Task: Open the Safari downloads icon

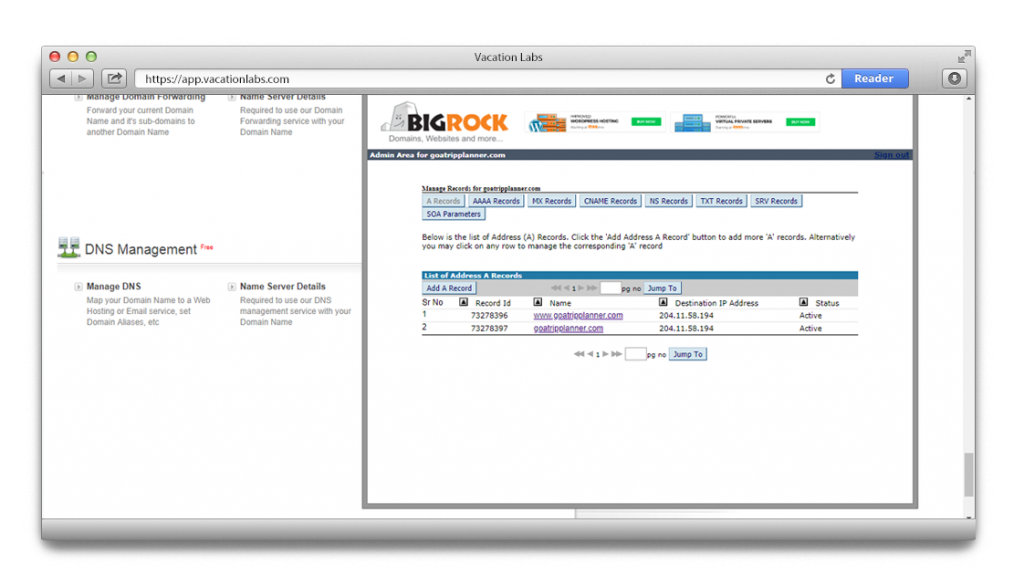Action: pyautogui.click(x=954, y=79)
